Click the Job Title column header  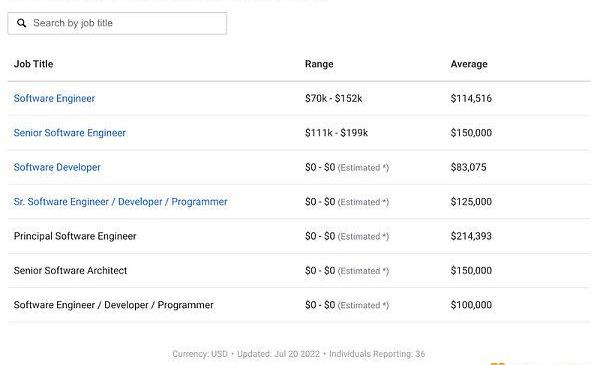34,64
